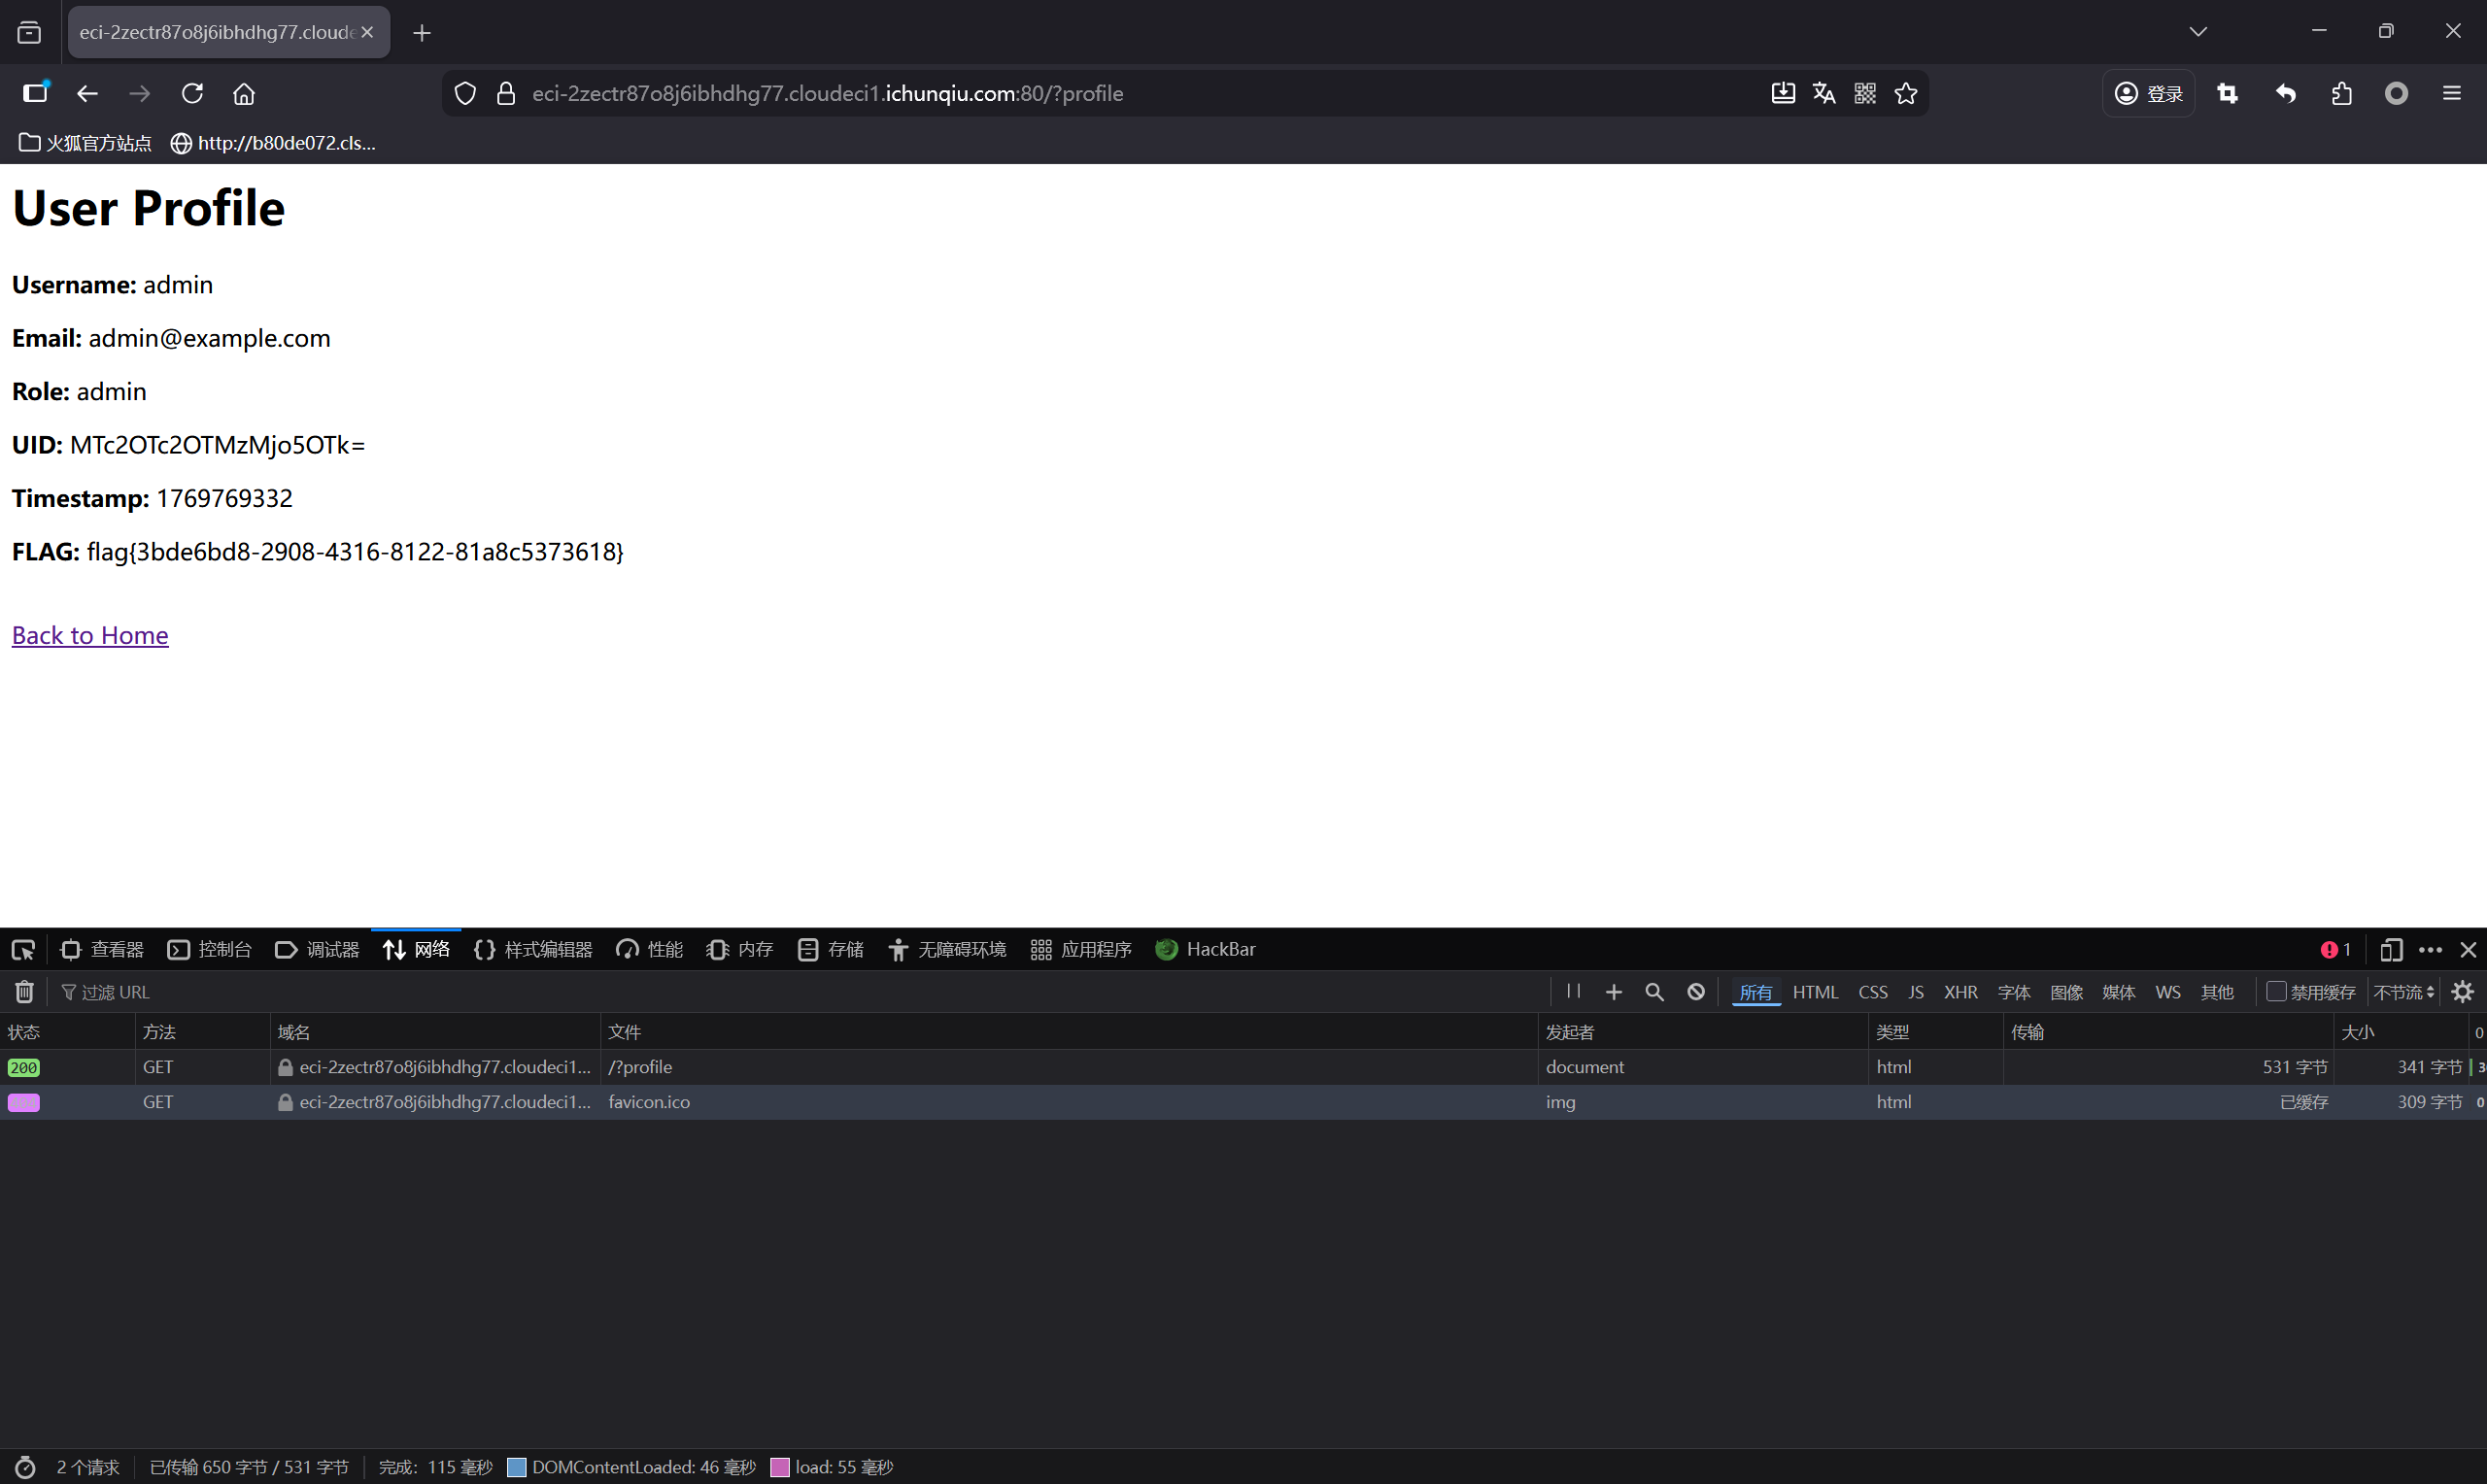The image size is (2487, 1484).
Task: Toggle the XHR request filter
Action: (x=1960, y=992)
